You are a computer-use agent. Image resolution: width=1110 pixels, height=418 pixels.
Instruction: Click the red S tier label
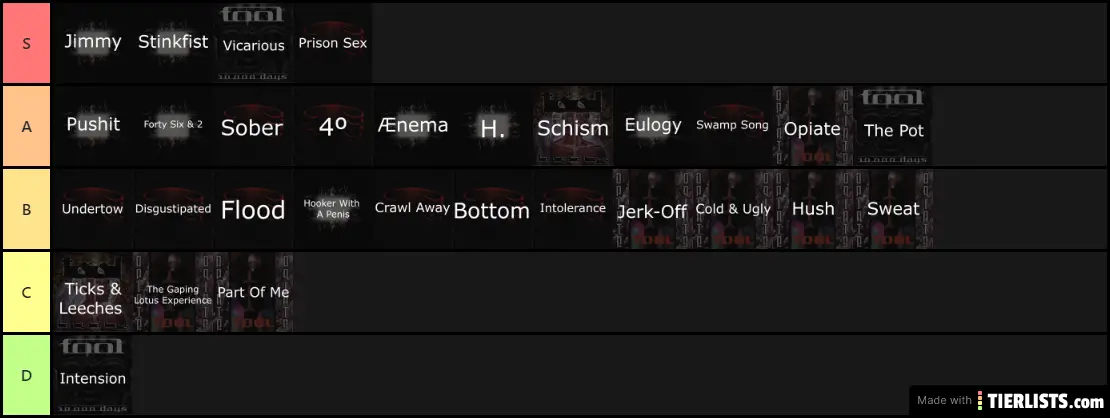(26, 43)
